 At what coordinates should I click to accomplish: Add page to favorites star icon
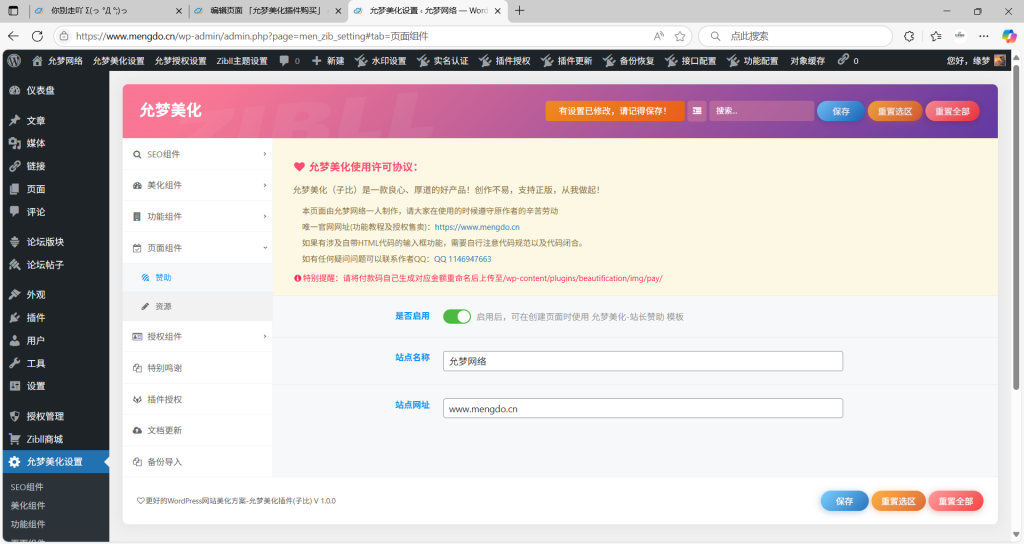[x=680, y=36]
